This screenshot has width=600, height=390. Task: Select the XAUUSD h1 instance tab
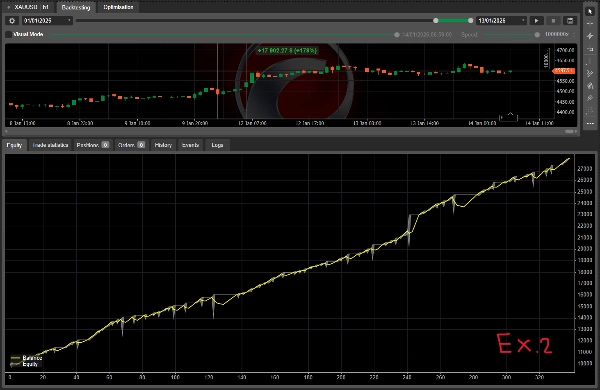point(28,7)
